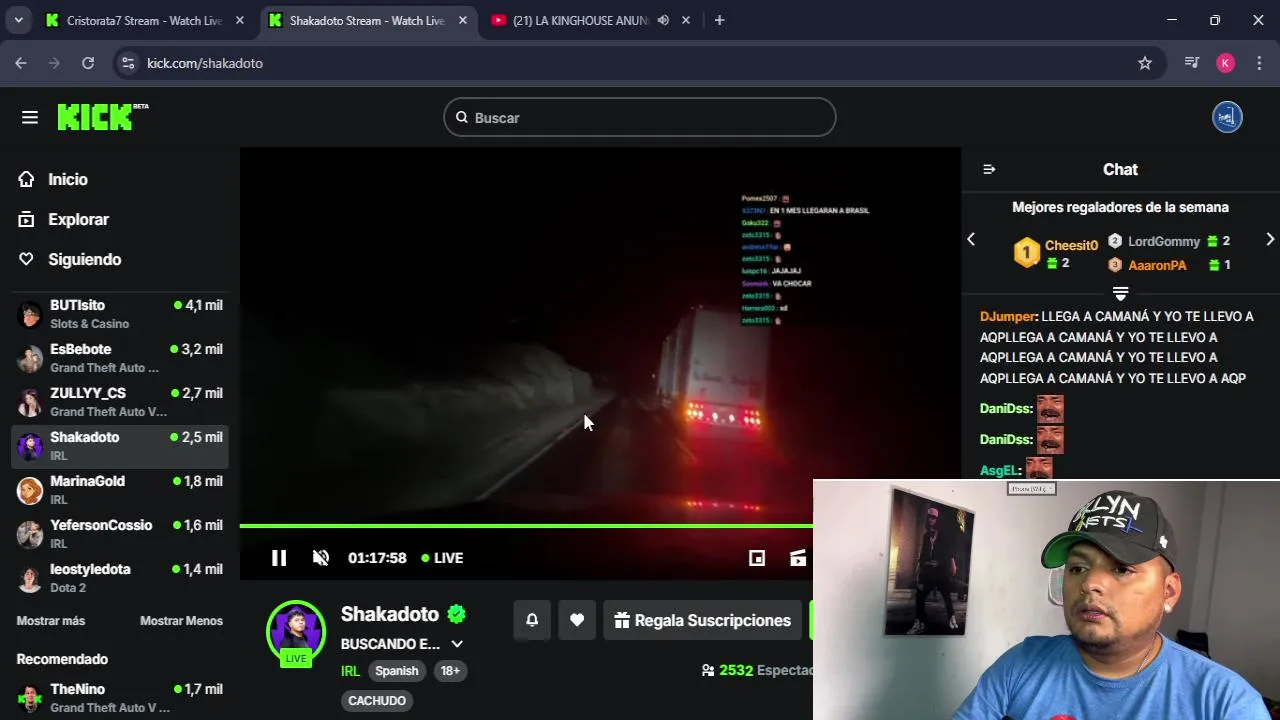Close the Shakadoto Stream tab
The height and width of the screenshot is (720, 1280).
pos(462,20)
